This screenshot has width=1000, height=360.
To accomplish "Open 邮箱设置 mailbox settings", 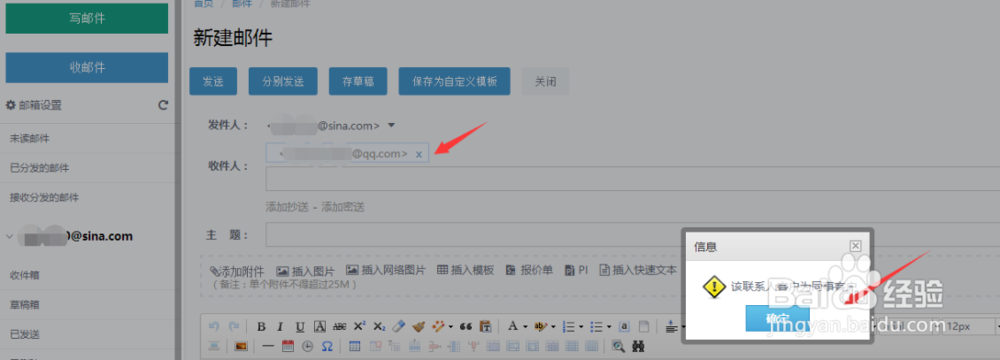I will (x=34, y=105).
